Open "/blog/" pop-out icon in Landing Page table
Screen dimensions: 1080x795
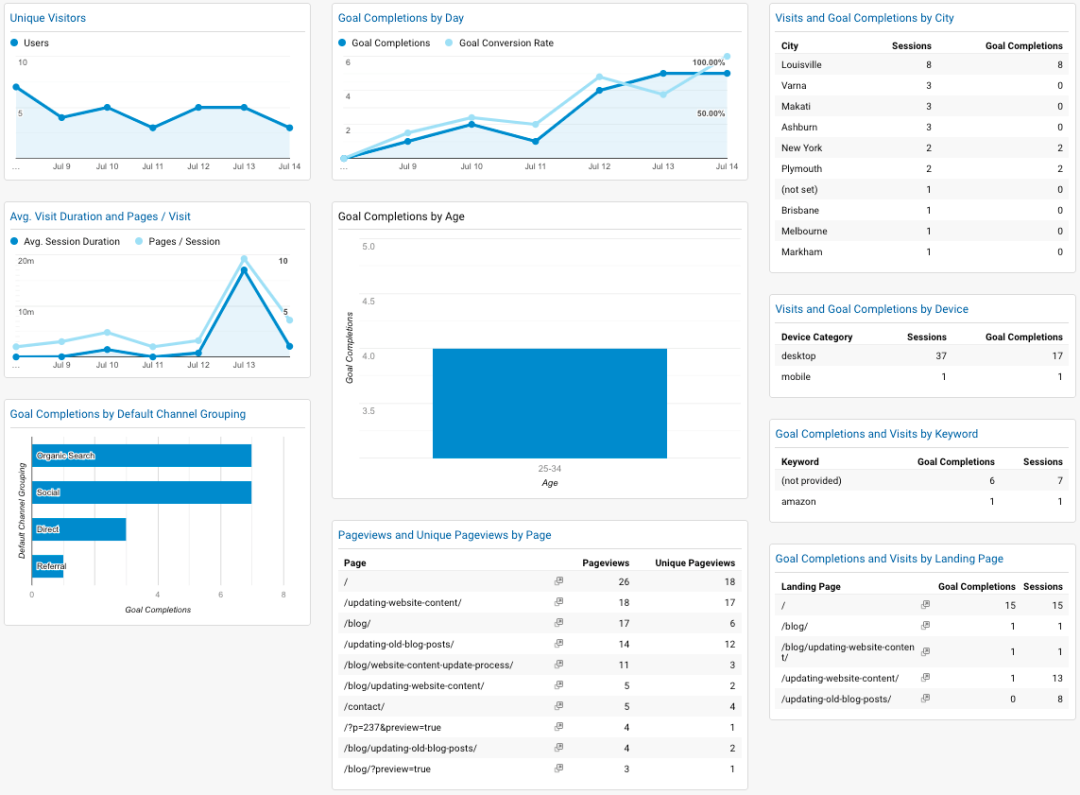click(x=925, y=626)
